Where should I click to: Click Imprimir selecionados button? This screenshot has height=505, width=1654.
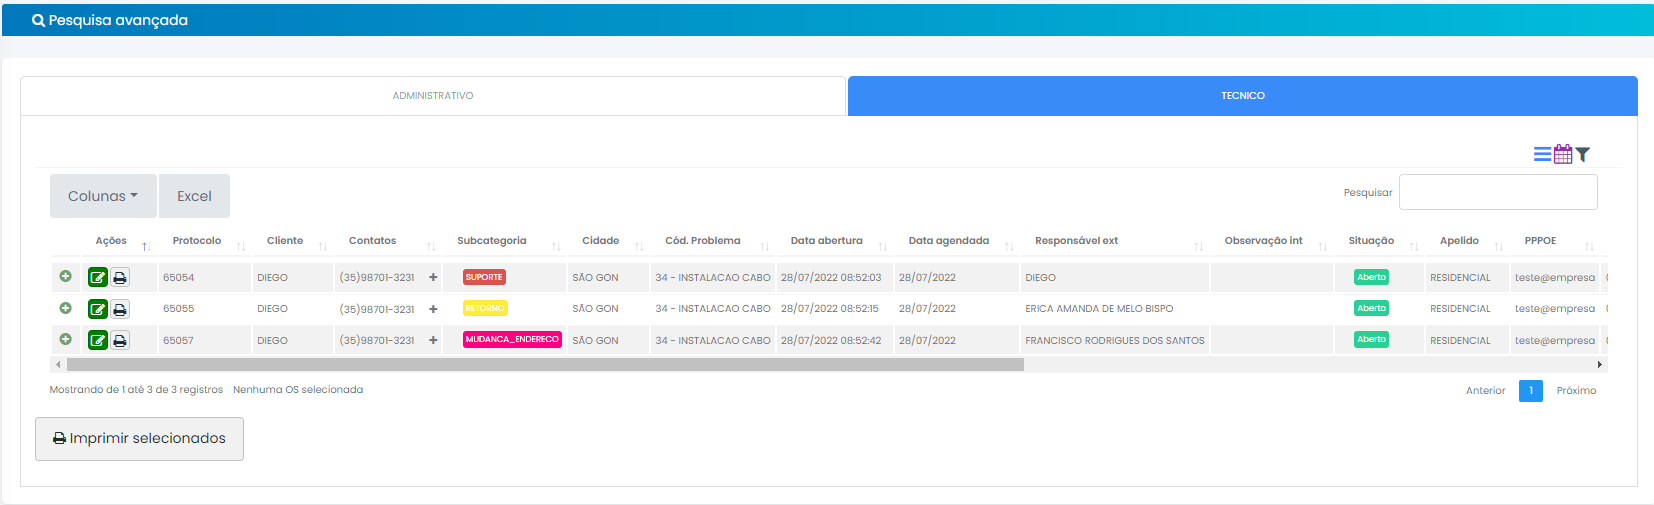[139, 439]
